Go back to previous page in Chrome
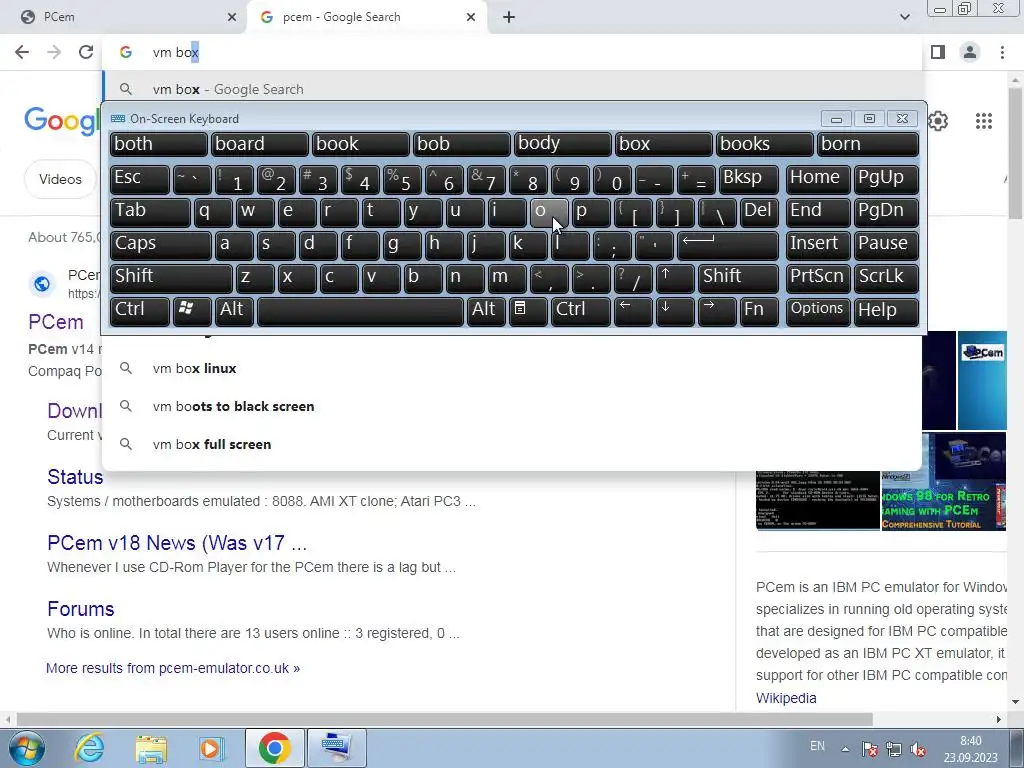Screen dimensions: 1024x768 click(22, 52)
